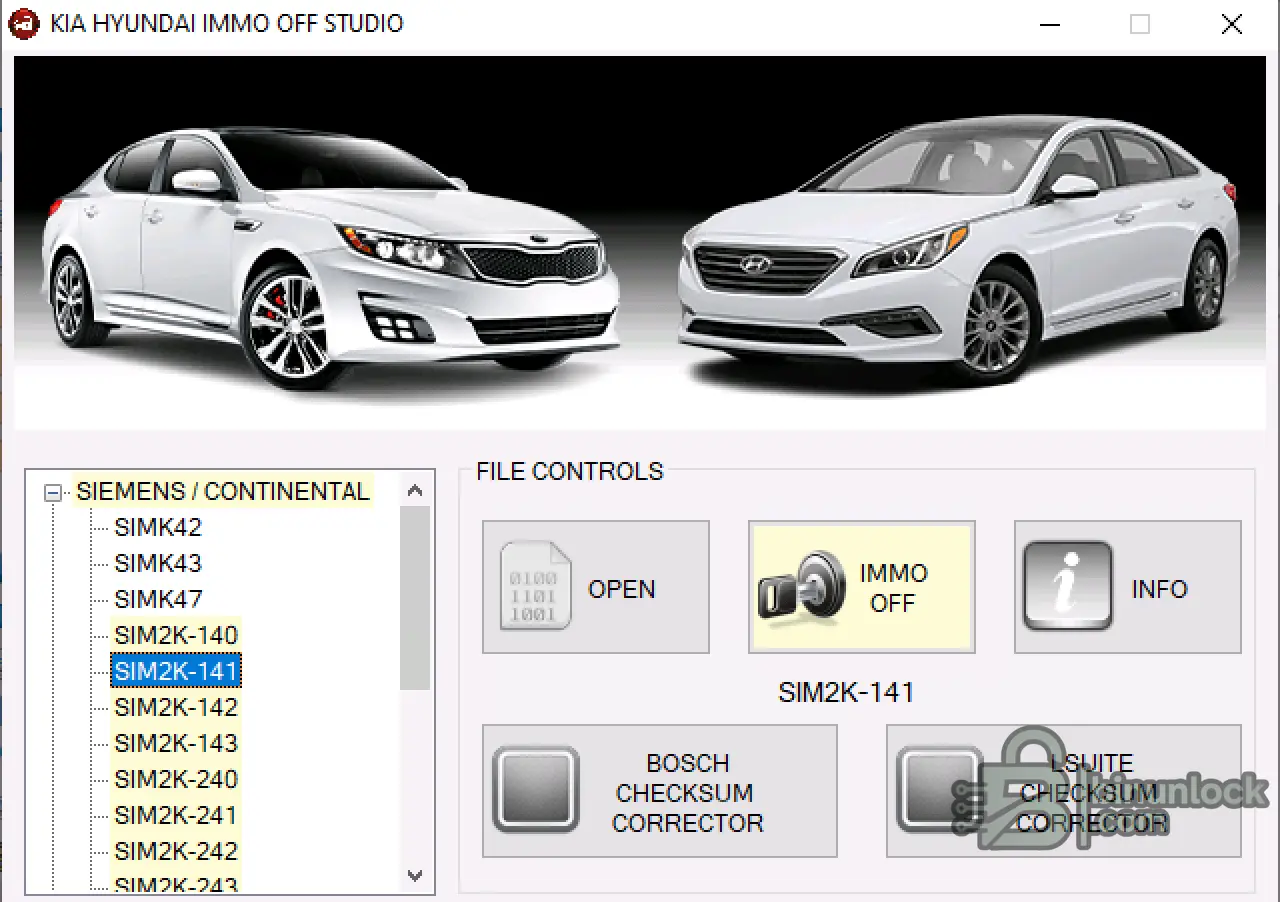
Task: Select SIM2K-240 in the ECU list
Action: pyautogui.click(x=176, y=779)
